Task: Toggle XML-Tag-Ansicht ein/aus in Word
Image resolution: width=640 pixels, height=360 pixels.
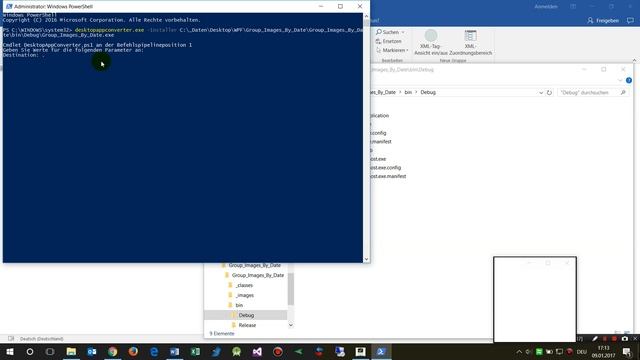Action: pyautogui.click(x=431, y=42)
